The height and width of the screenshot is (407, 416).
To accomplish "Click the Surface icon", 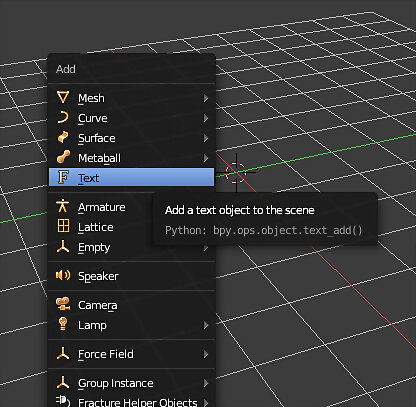I will 63,137.
